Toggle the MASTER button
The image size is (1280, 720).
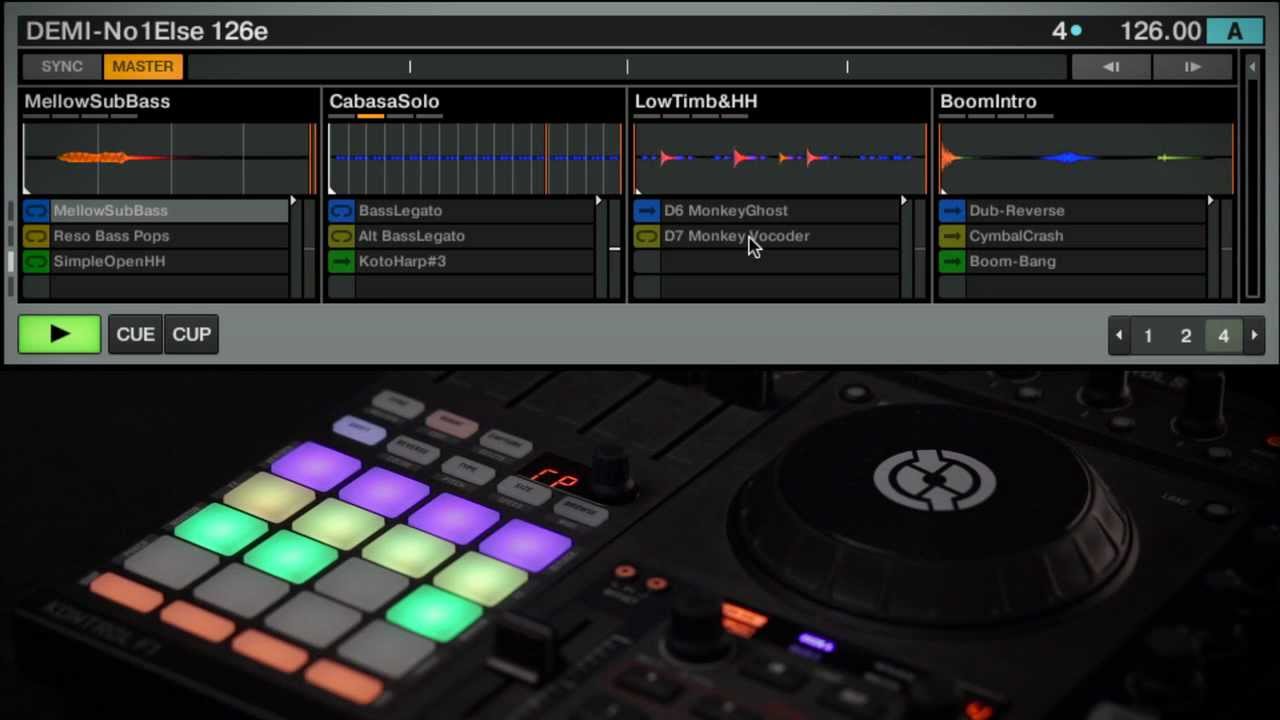point(143,67)
